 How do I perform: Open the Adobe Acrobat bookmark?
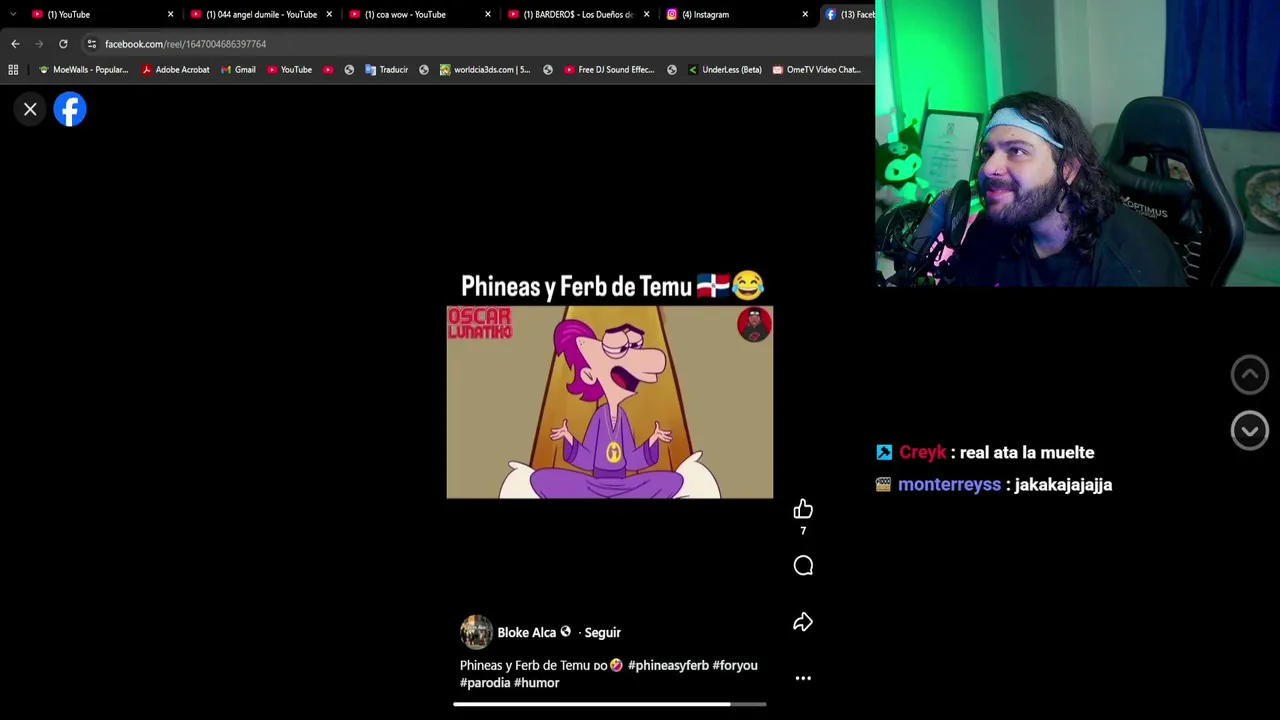pos(176,70)
